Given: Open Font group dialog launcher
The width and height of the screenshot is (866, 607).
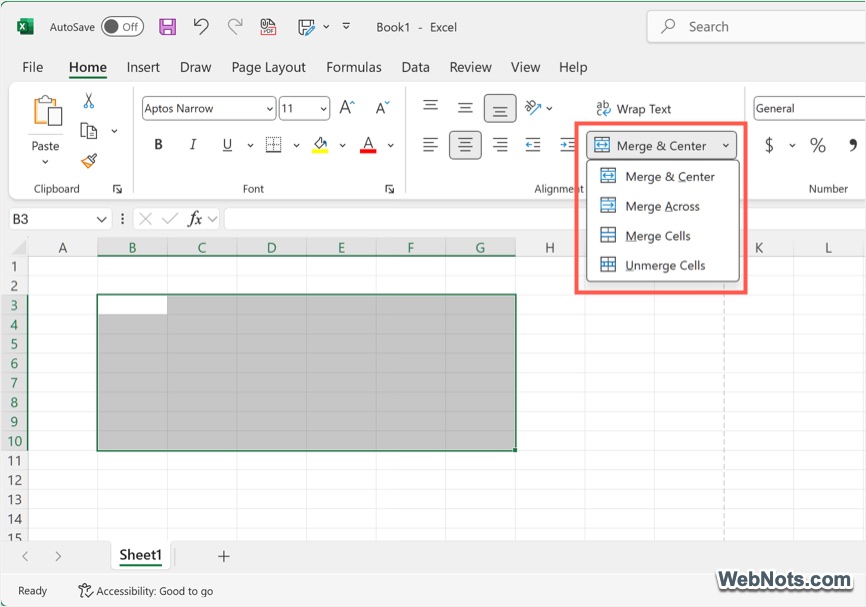Looking at the screenshot, I should 389,189.
